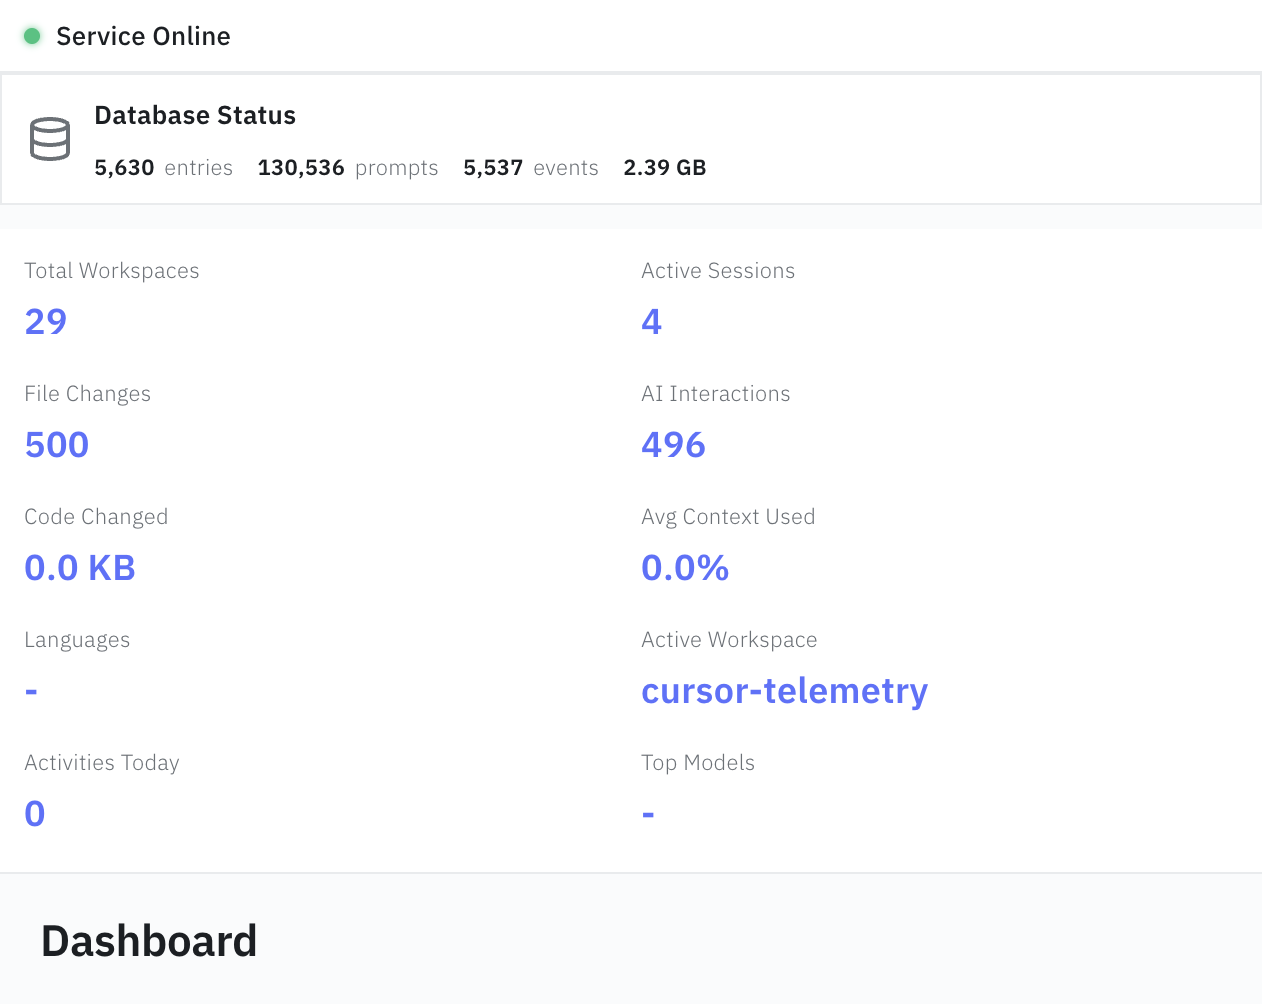Click the Database Status heading

[195, 115]
